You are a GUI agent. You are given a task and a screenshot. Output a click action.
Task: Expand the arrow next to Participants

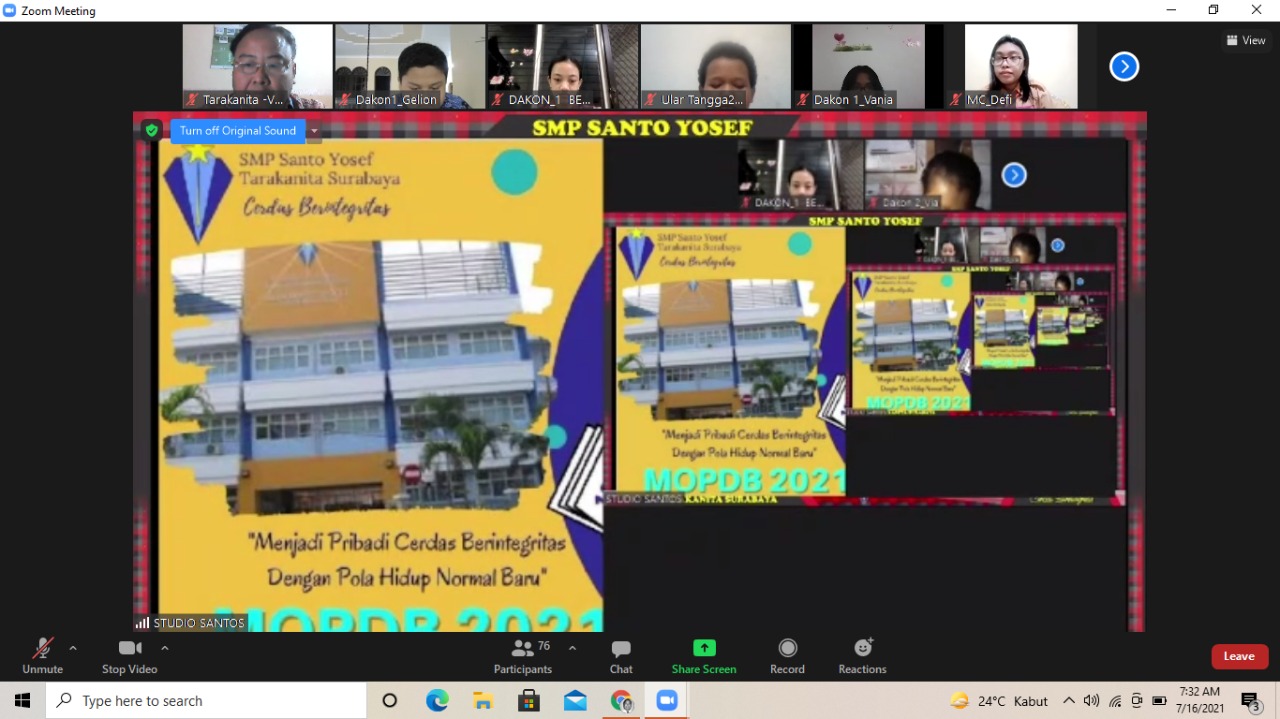pos(572,648)
